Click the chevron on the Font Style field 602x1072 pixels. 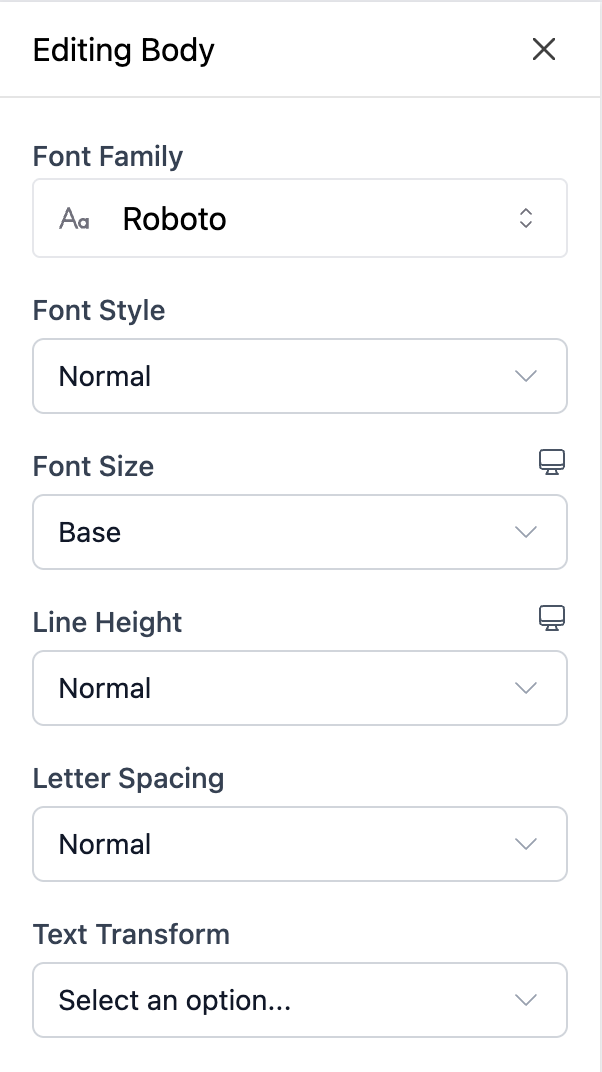pos(525,376)
